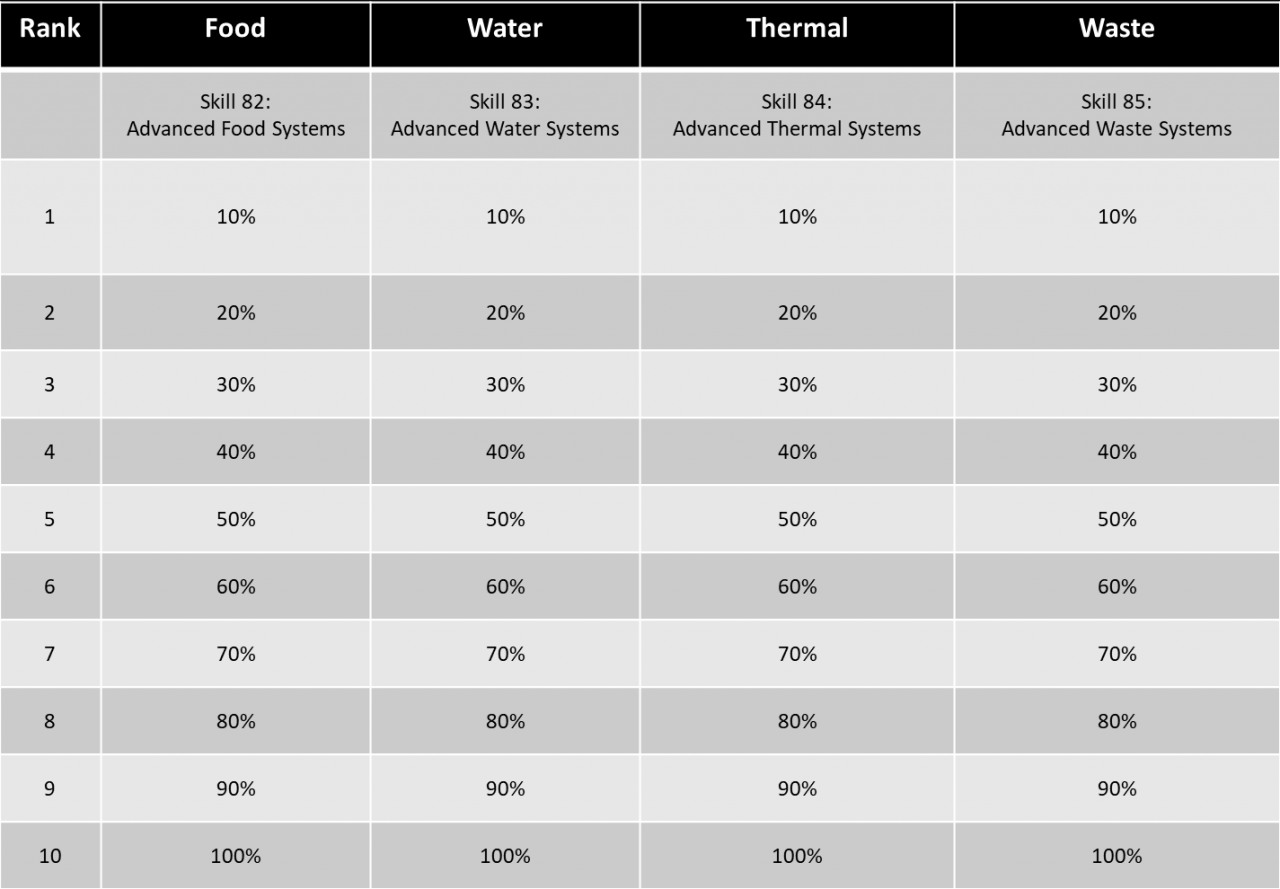Click the rank 10 row number cell
This screenshot has width=1280, height=889.
[x=50, y=856]
